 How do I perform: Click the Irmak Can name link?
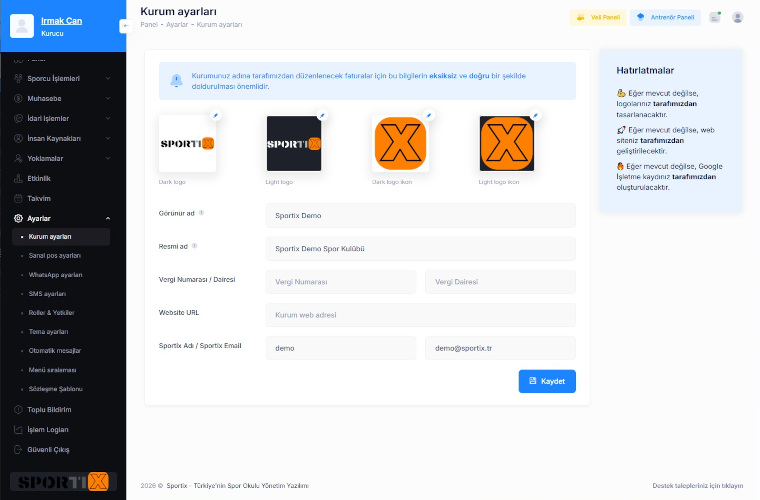[62, 21]
